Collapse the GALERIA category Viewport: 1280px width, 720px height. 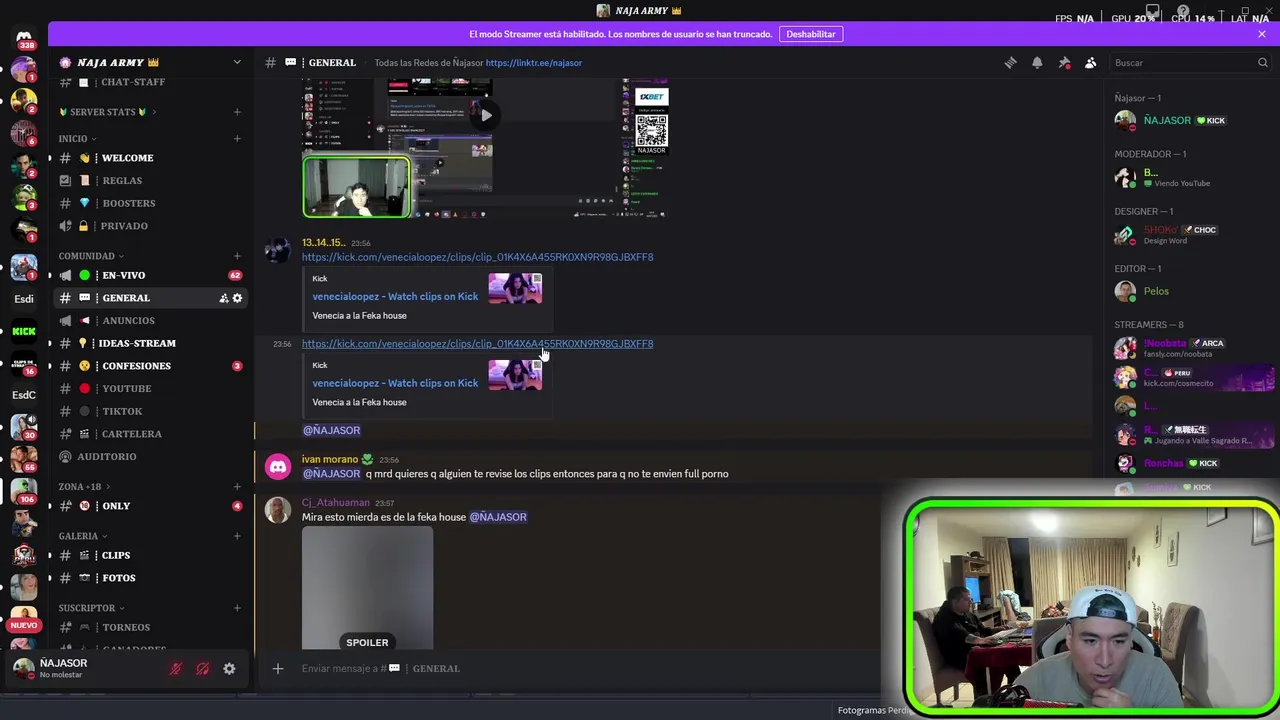[83, 536]
